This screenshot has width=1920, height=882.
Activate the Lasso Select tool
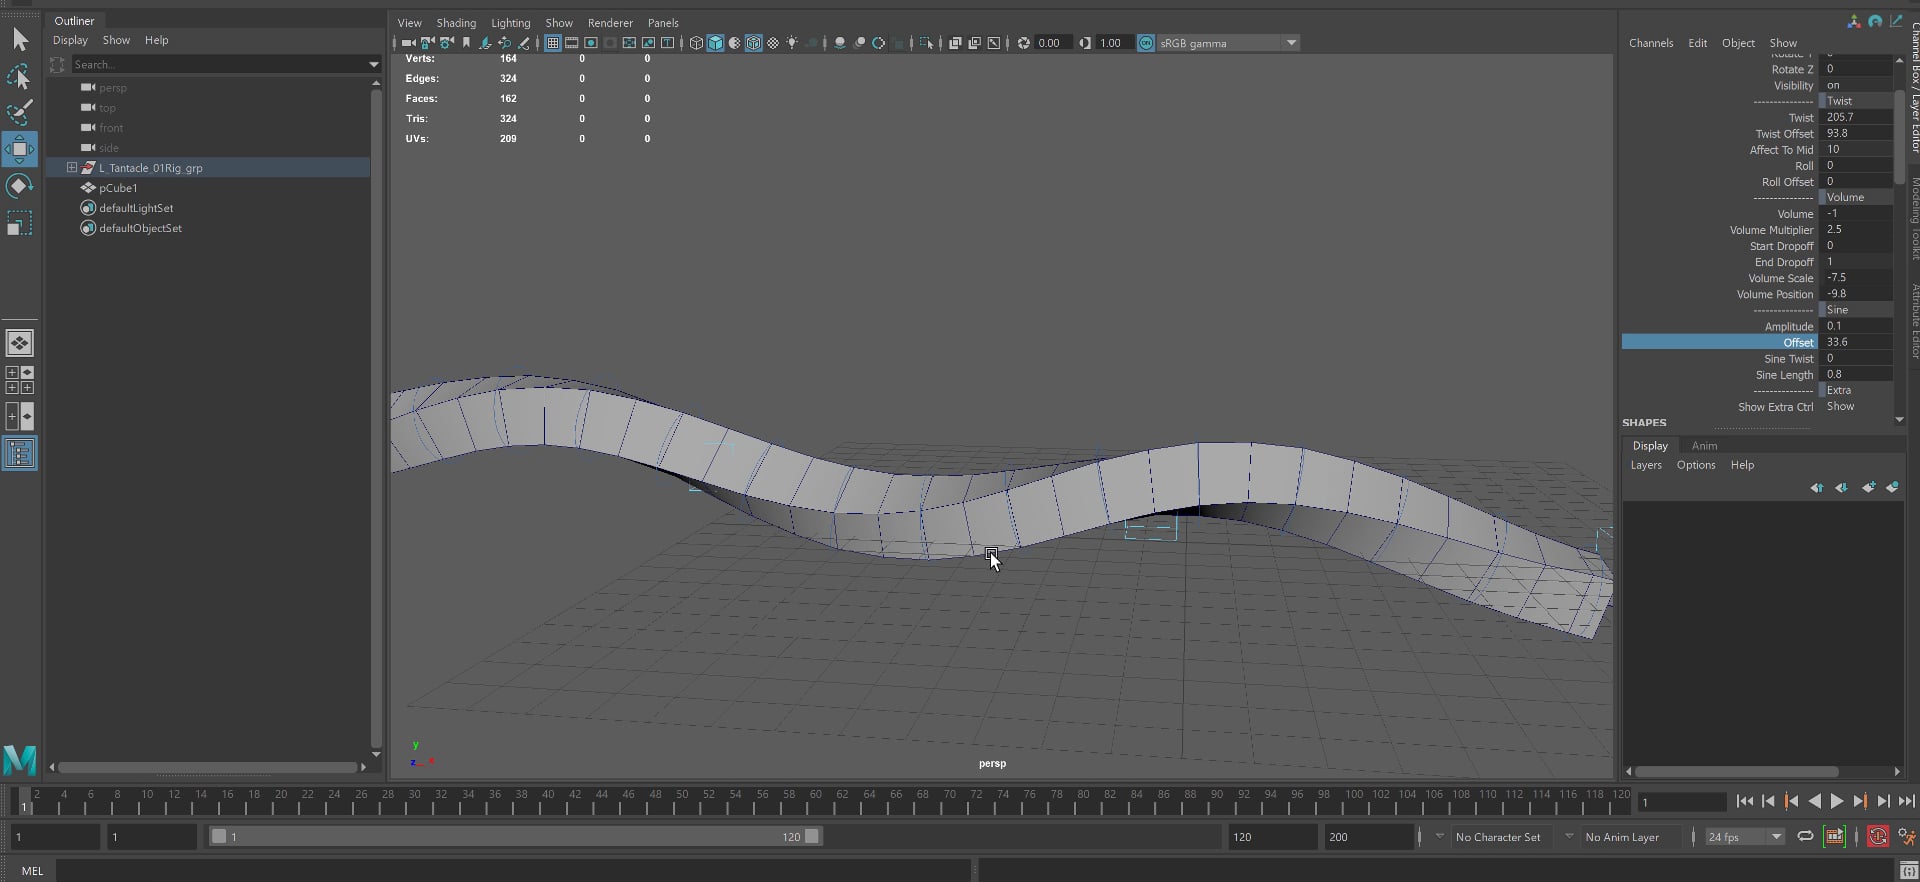(x=19, y=76)
